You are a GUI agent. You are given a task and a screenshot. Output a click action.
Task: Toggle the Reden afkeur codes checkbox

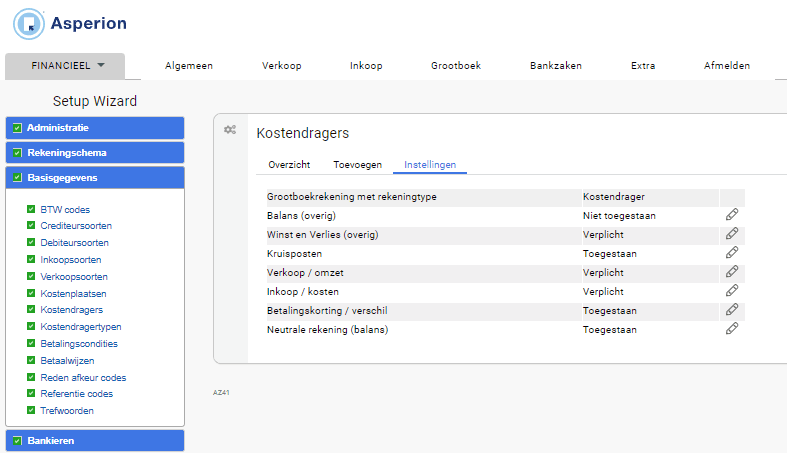click(31, 377)
